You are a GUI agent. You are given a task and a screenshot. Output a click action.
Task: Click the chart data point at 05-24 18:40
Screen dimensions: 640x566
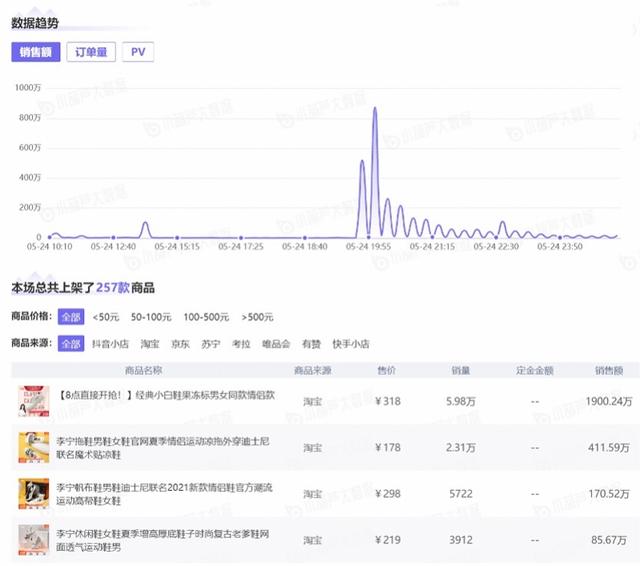tap(305, 237)
